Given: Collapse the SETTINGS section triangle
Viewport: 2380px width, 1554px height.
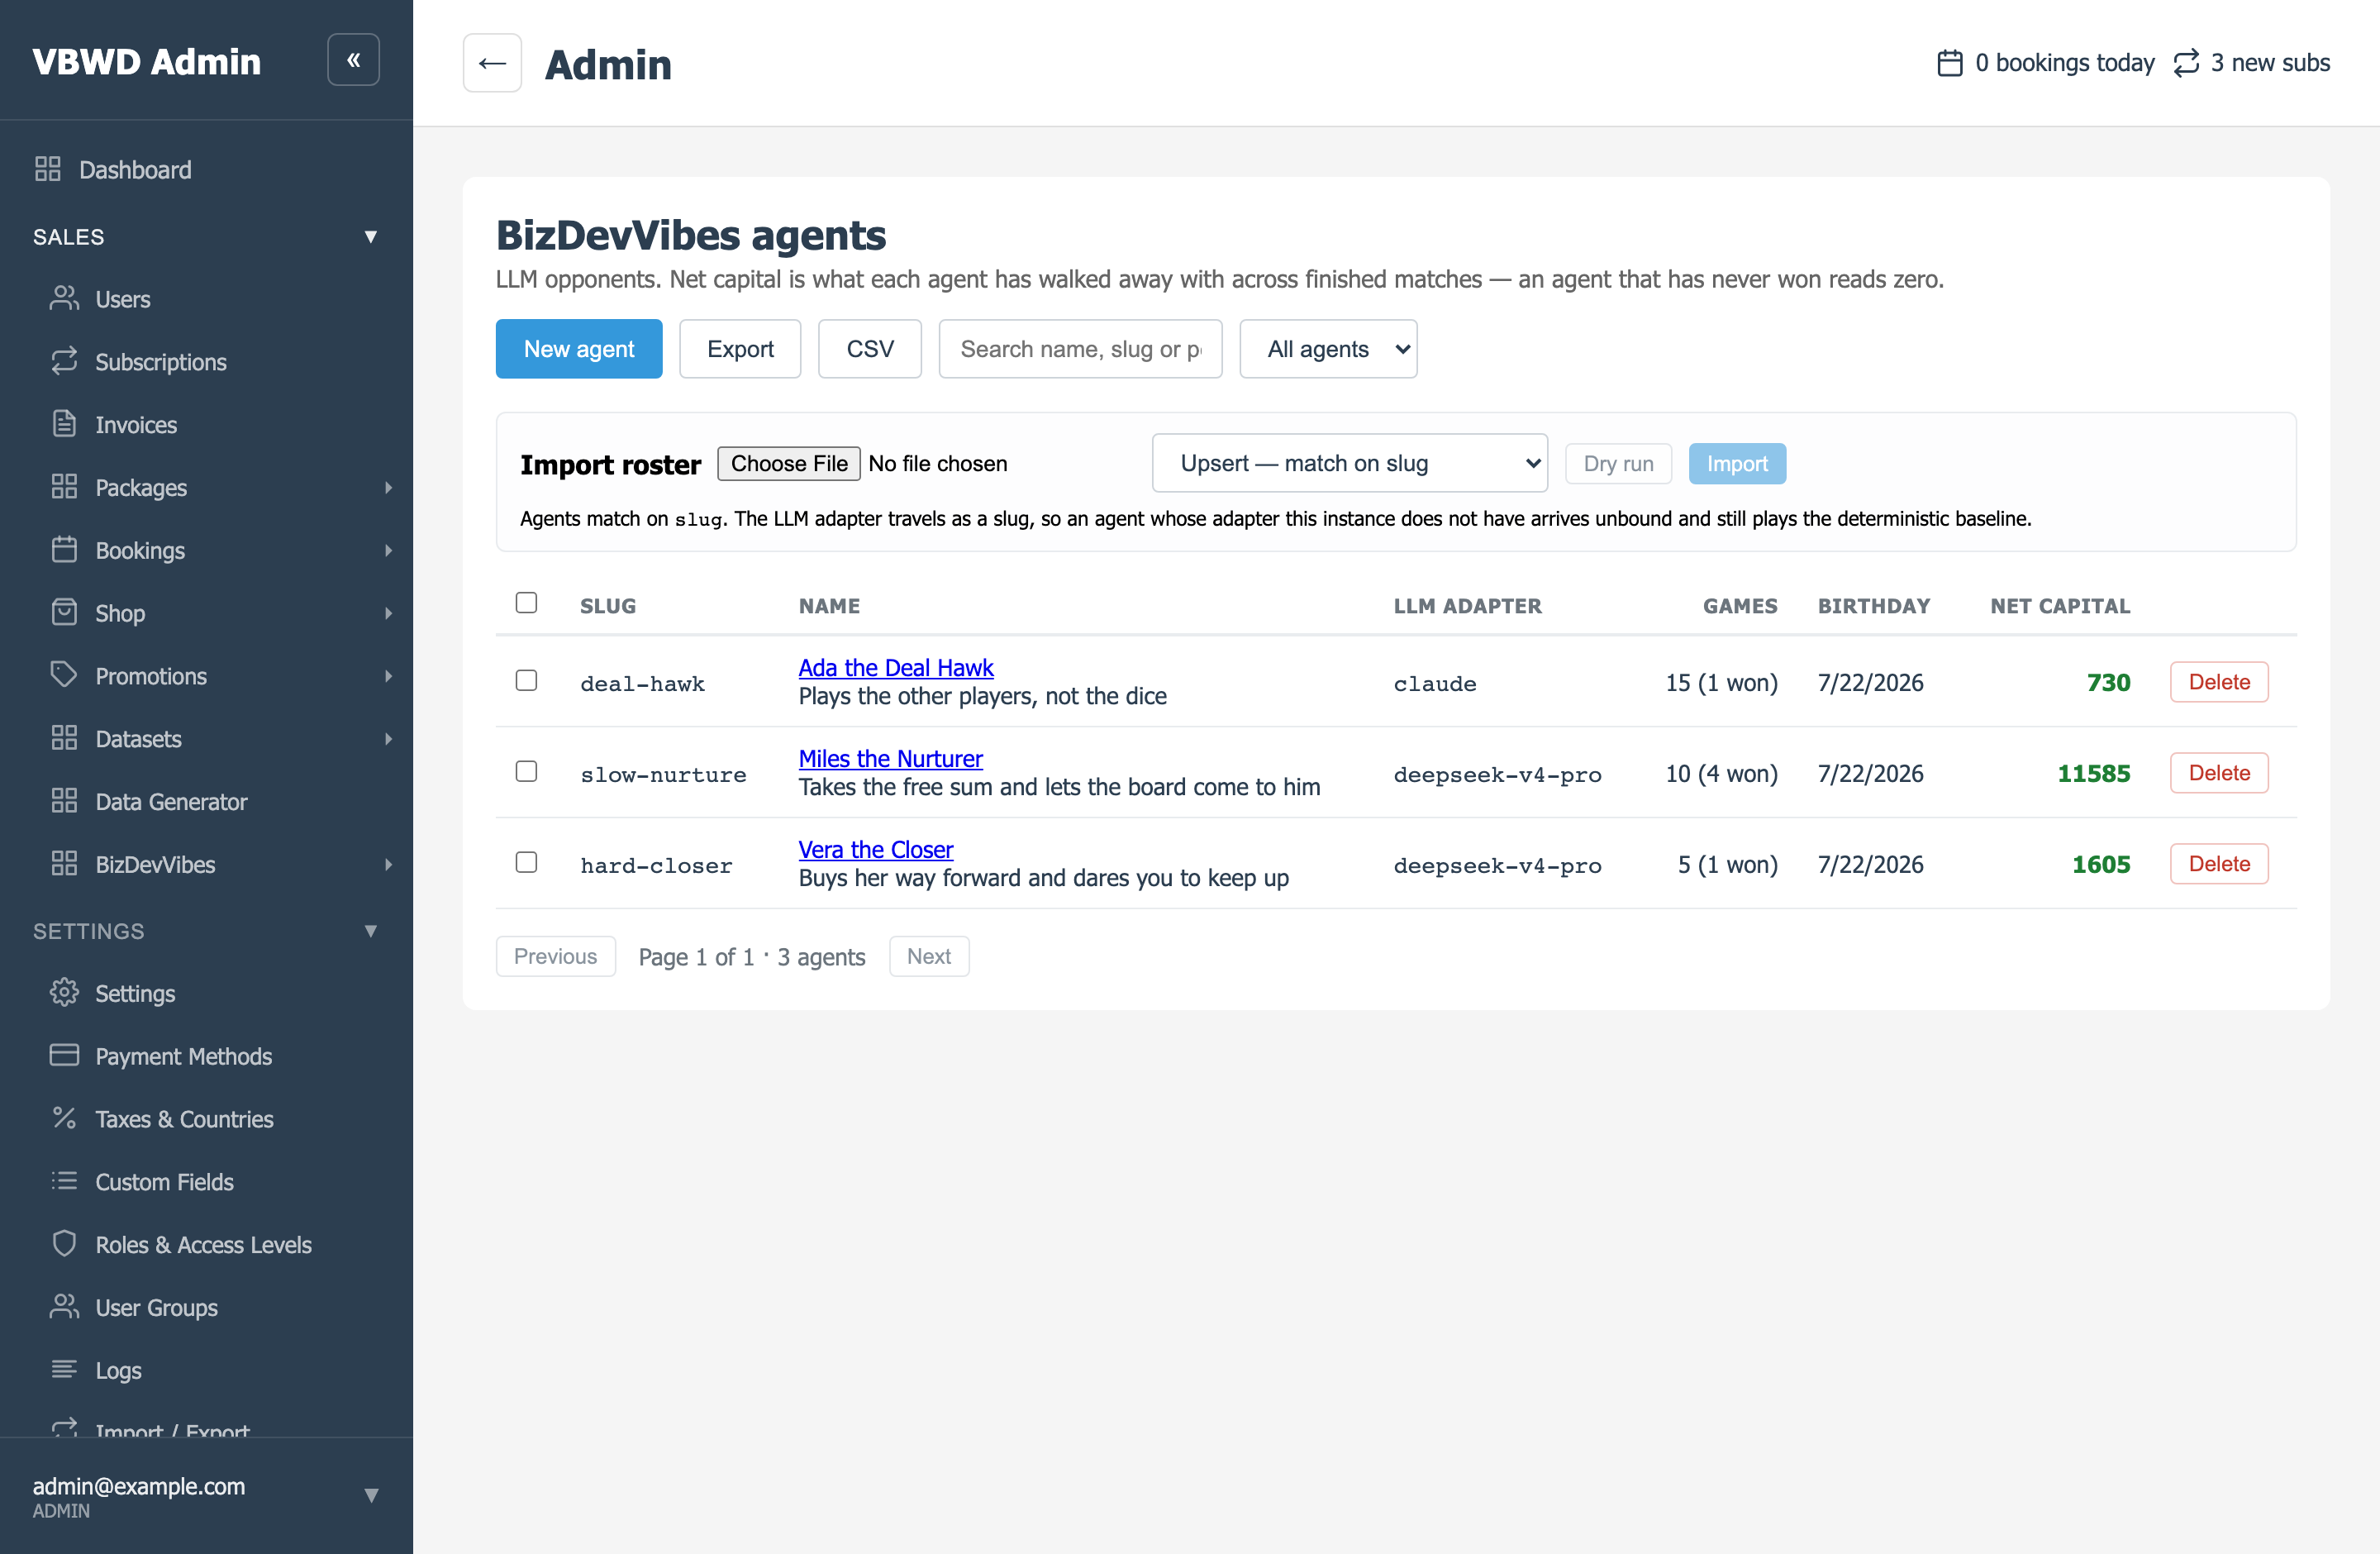Looking at the screenshot, I should (x=371, y=931).
